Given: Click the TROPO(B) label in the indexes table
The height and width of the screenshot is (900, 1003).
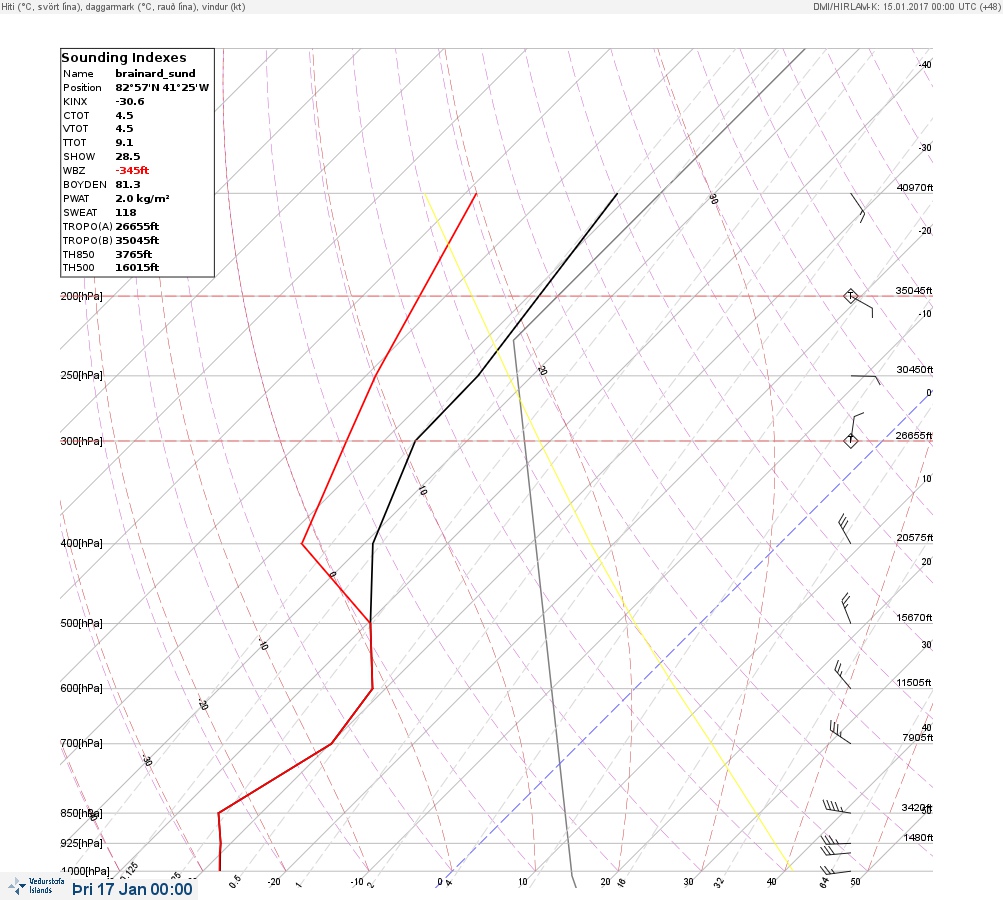Looking at the screenshot, I should [88, 241].
